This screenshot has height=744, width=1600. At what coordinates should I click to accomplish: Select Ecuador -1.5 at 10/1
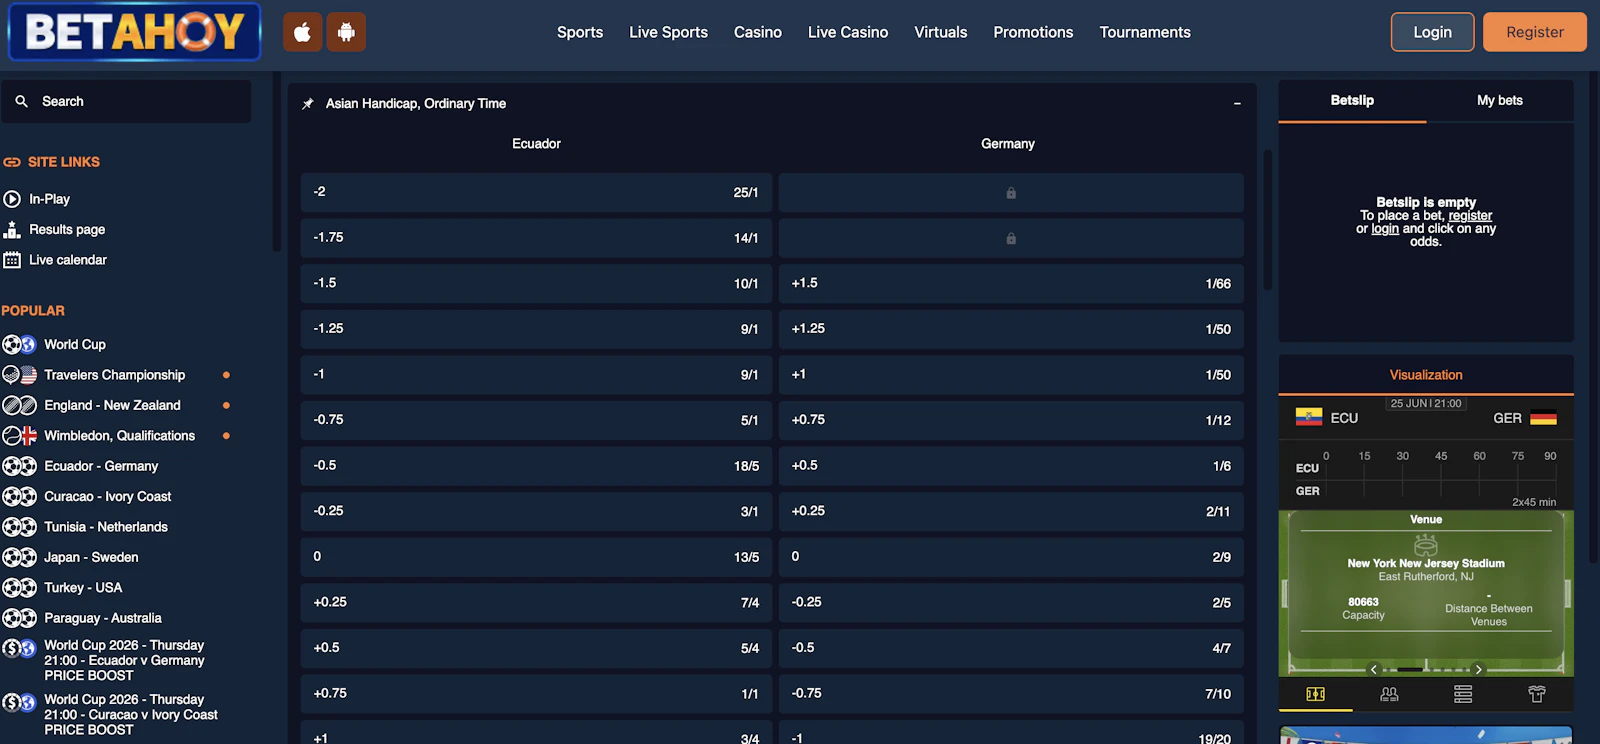(x=536, y=284)
